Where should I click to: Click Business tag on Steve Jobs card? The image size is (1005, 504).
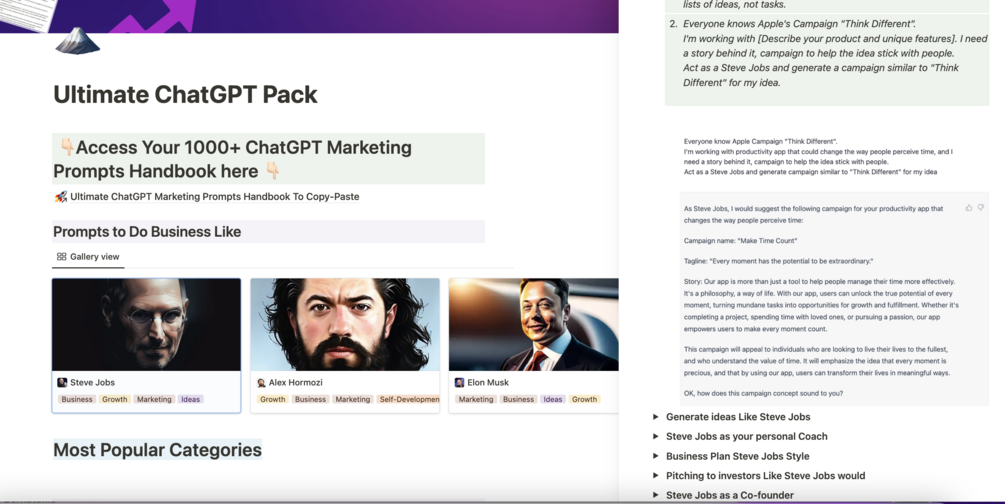pyautogui.click(x=77, y=399)
